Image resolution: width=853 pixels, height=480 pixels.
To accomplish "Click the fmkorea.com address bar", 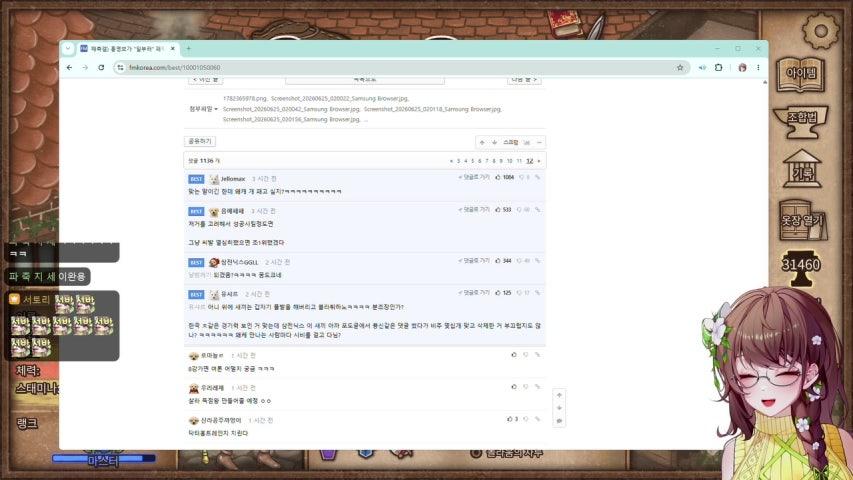I will point(400,67).
